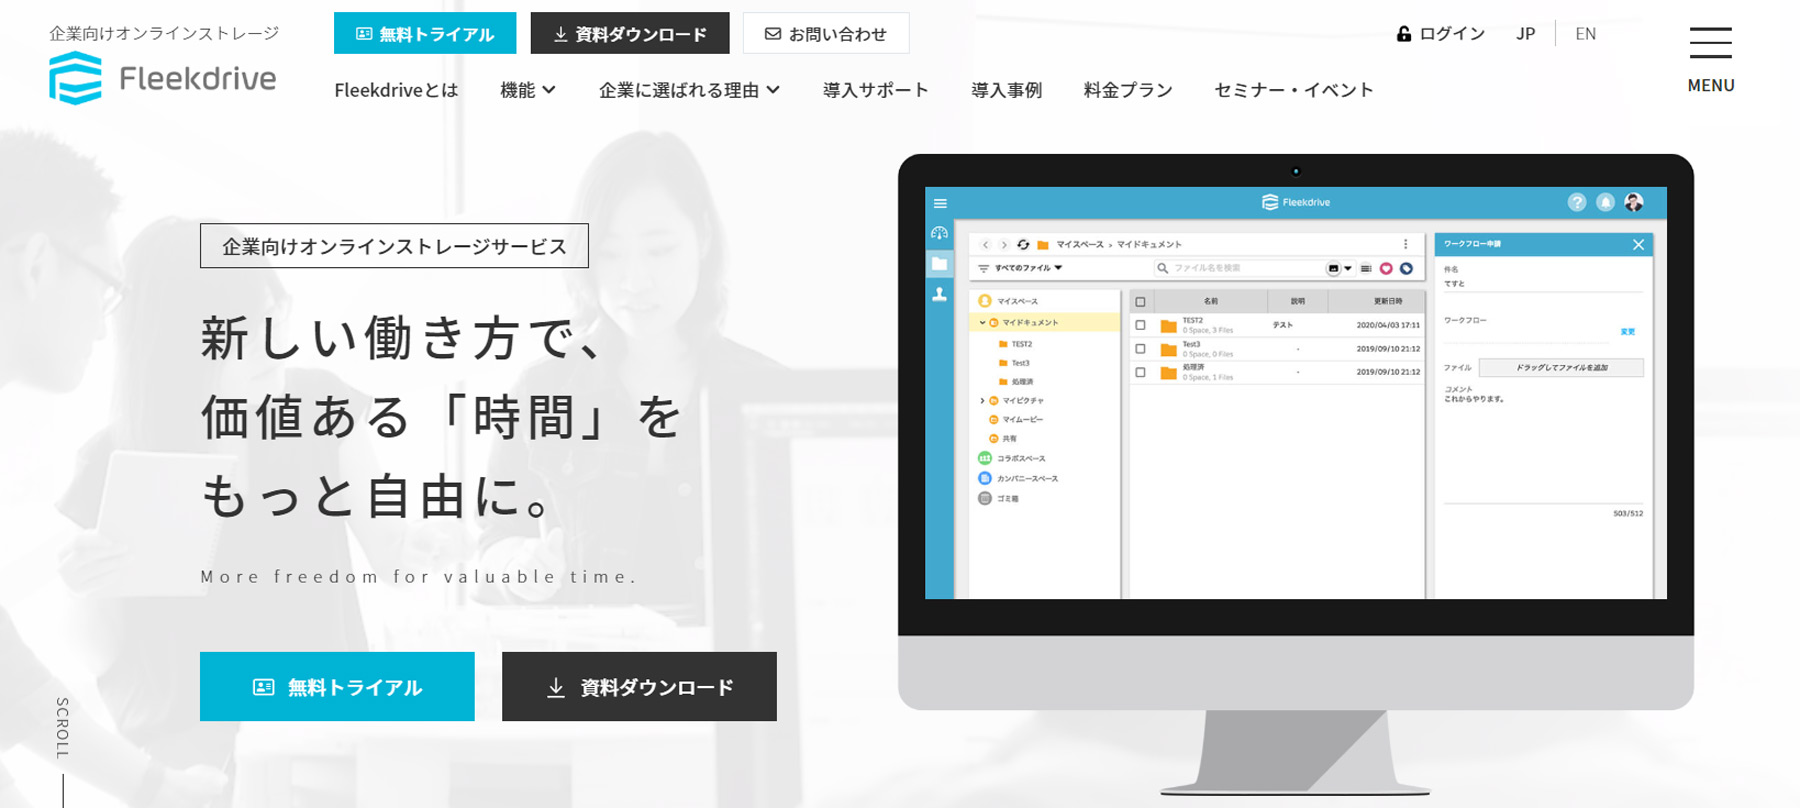Click the header 無料トライアル button
Image resolution: width=1800 pixels, height=808 pixels.
[x=425, y=33]
